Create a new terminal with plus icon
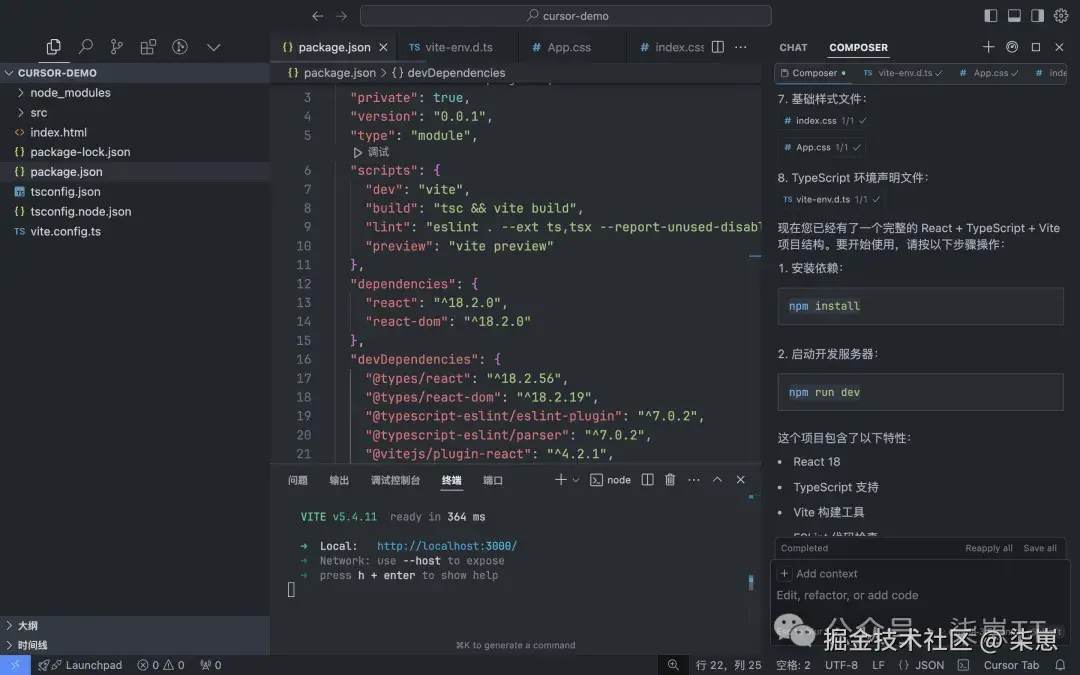Viewport: 1080px width, 675px height. point(561,479)
